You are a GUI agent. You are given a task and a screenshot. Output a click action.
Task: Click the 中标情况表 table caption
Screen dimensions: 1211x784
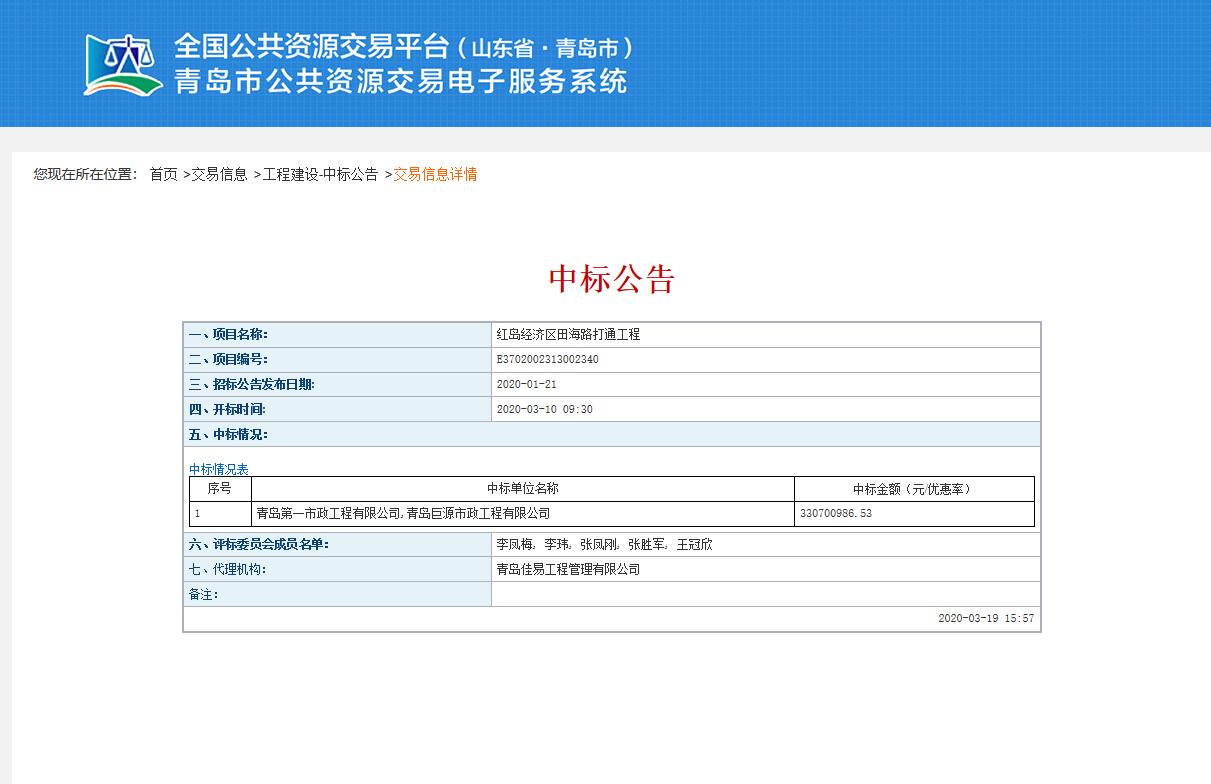click(219, 469)
